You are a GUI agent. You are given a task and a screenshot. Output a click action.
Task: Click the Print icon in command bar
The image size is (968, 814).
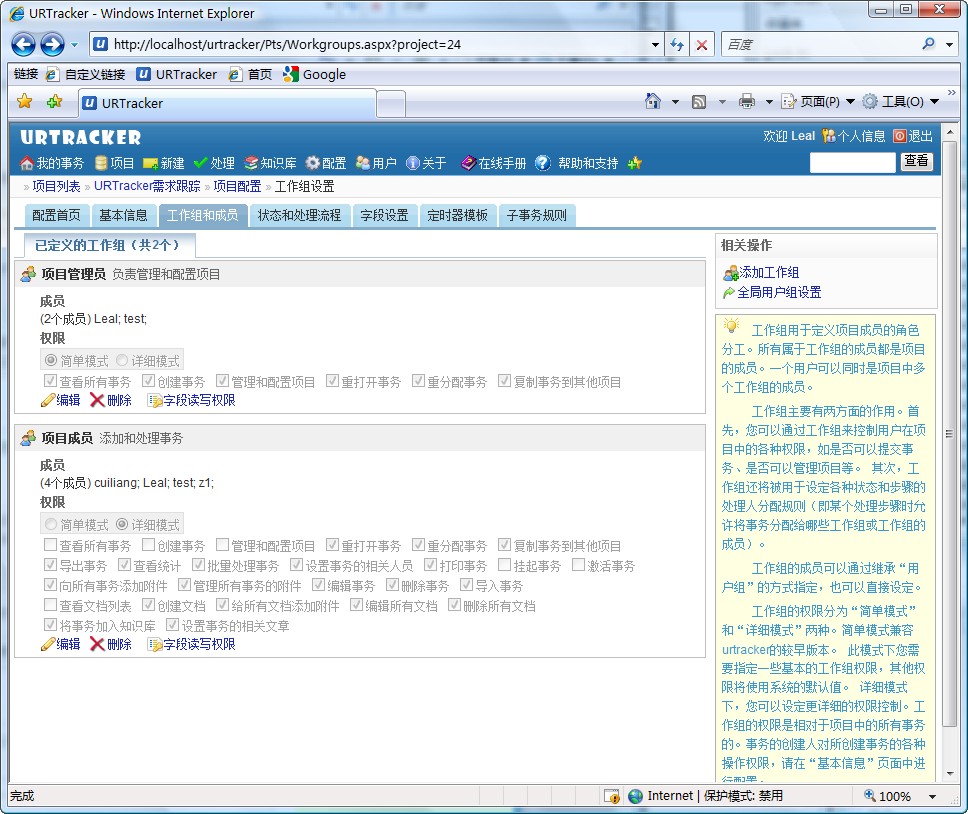747,101
